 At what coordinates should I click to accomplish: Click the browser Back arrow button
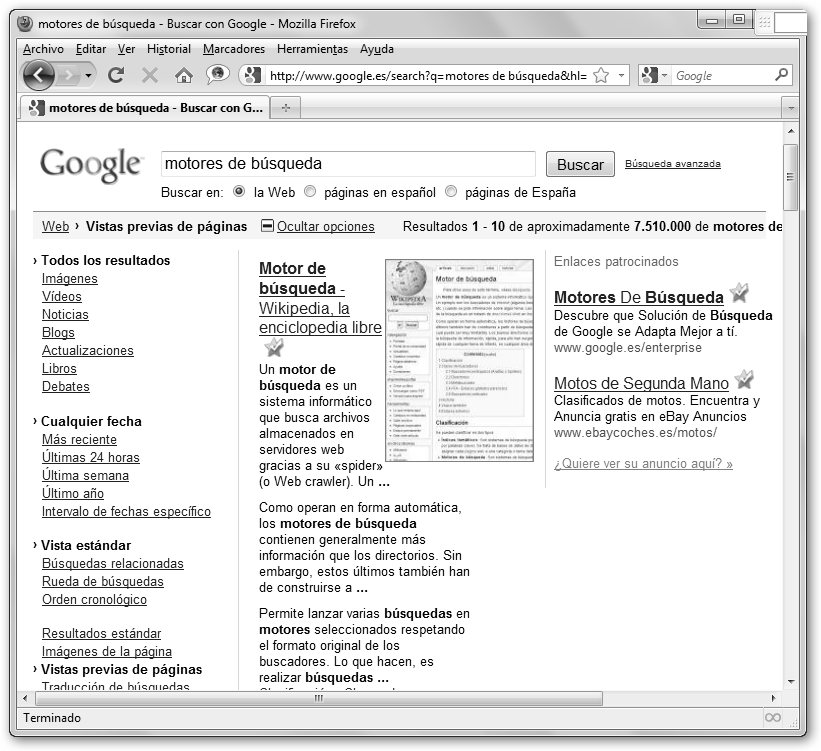click(x=39, y=75)
